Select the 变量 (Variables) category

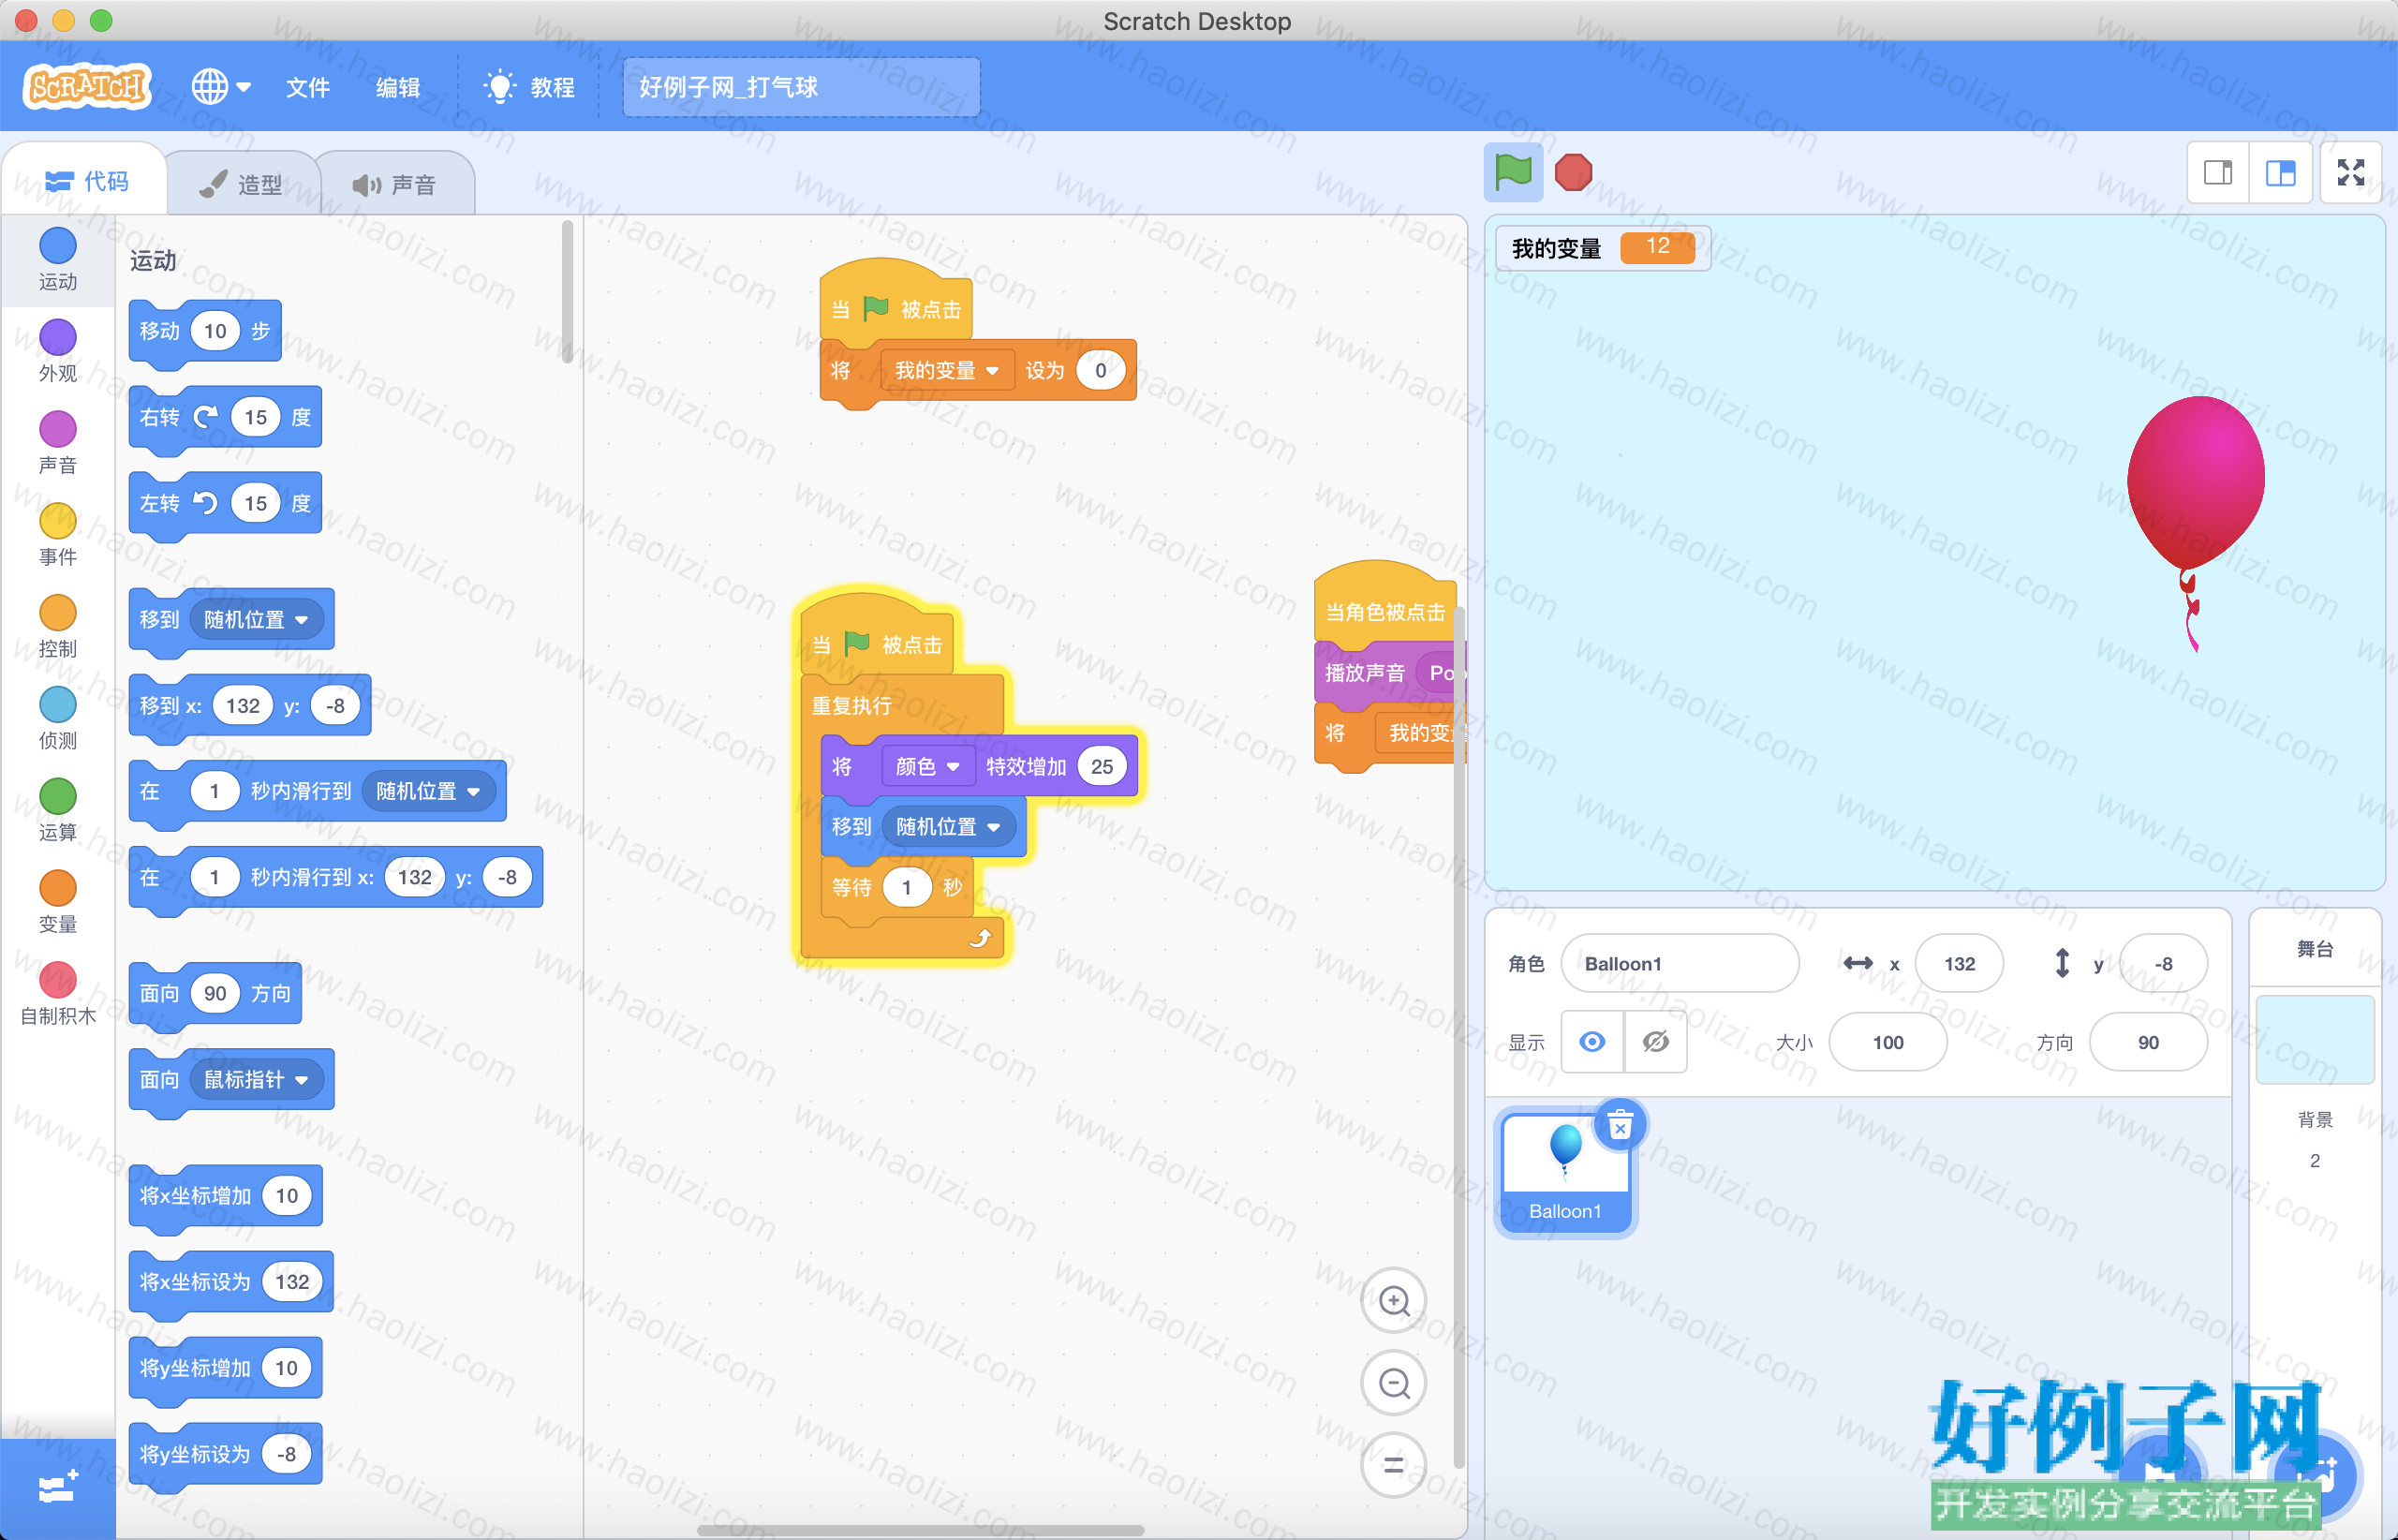[57, 903]
